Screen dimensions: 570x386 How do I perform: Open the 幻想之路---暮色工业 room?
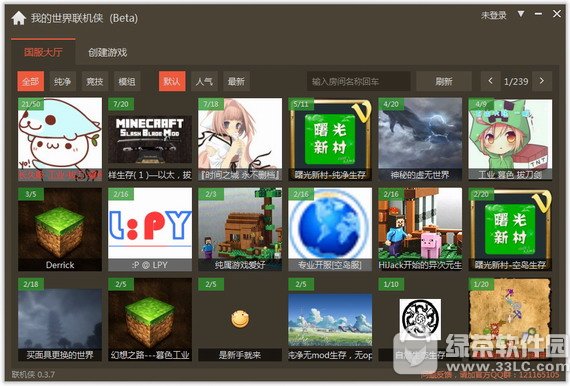pos(150,319)
